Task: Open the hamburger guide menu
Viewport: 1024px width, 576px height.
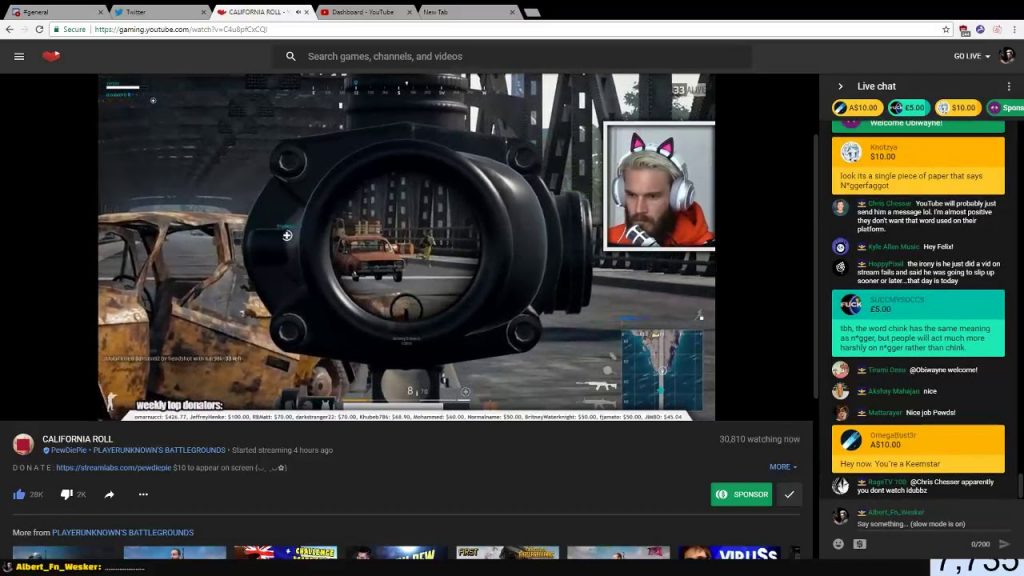Action: [19, 56]
